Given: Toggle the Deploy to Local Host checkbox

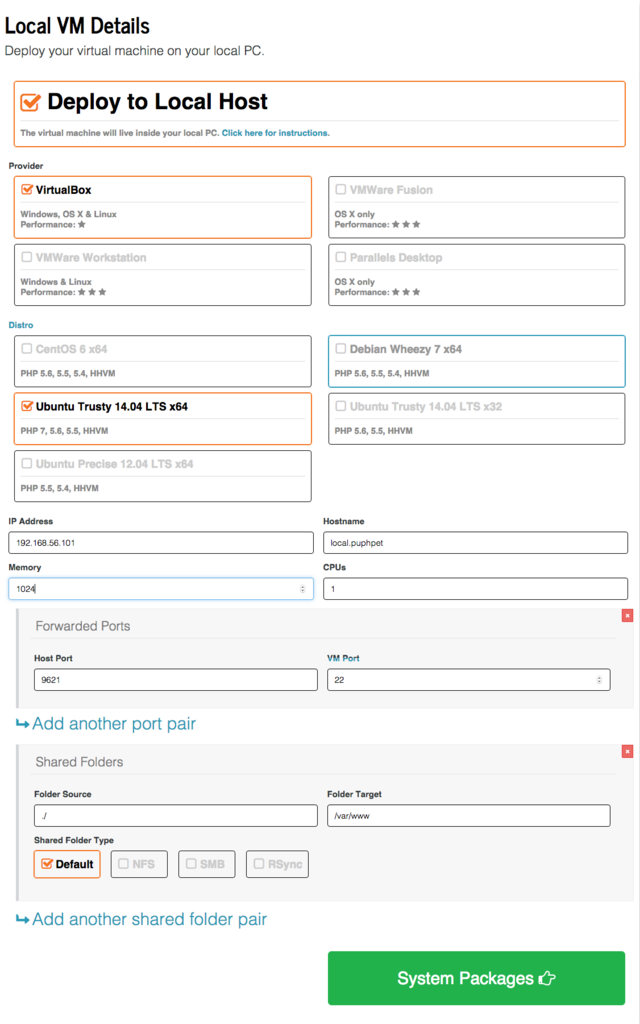Looking at the screenshot, I should 30,103.
